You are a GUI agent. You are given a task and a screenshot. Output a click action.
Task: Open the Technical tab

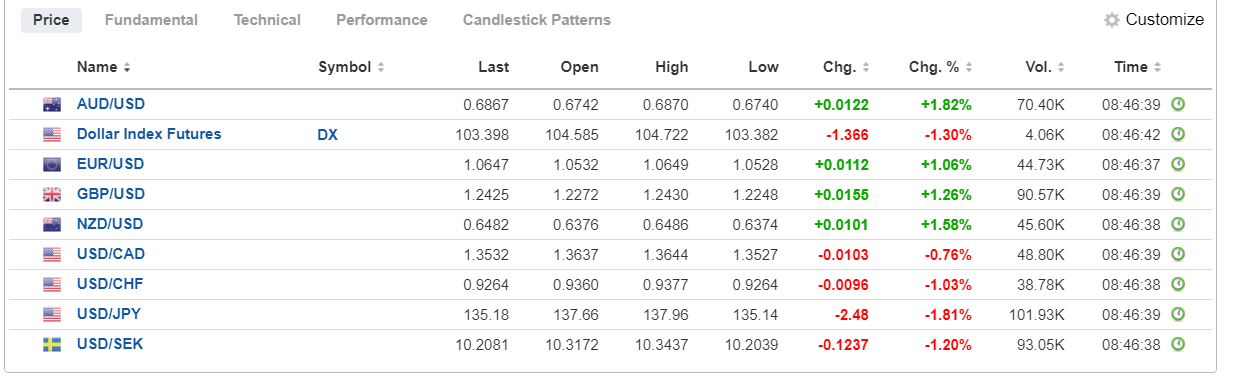[267, 20]
